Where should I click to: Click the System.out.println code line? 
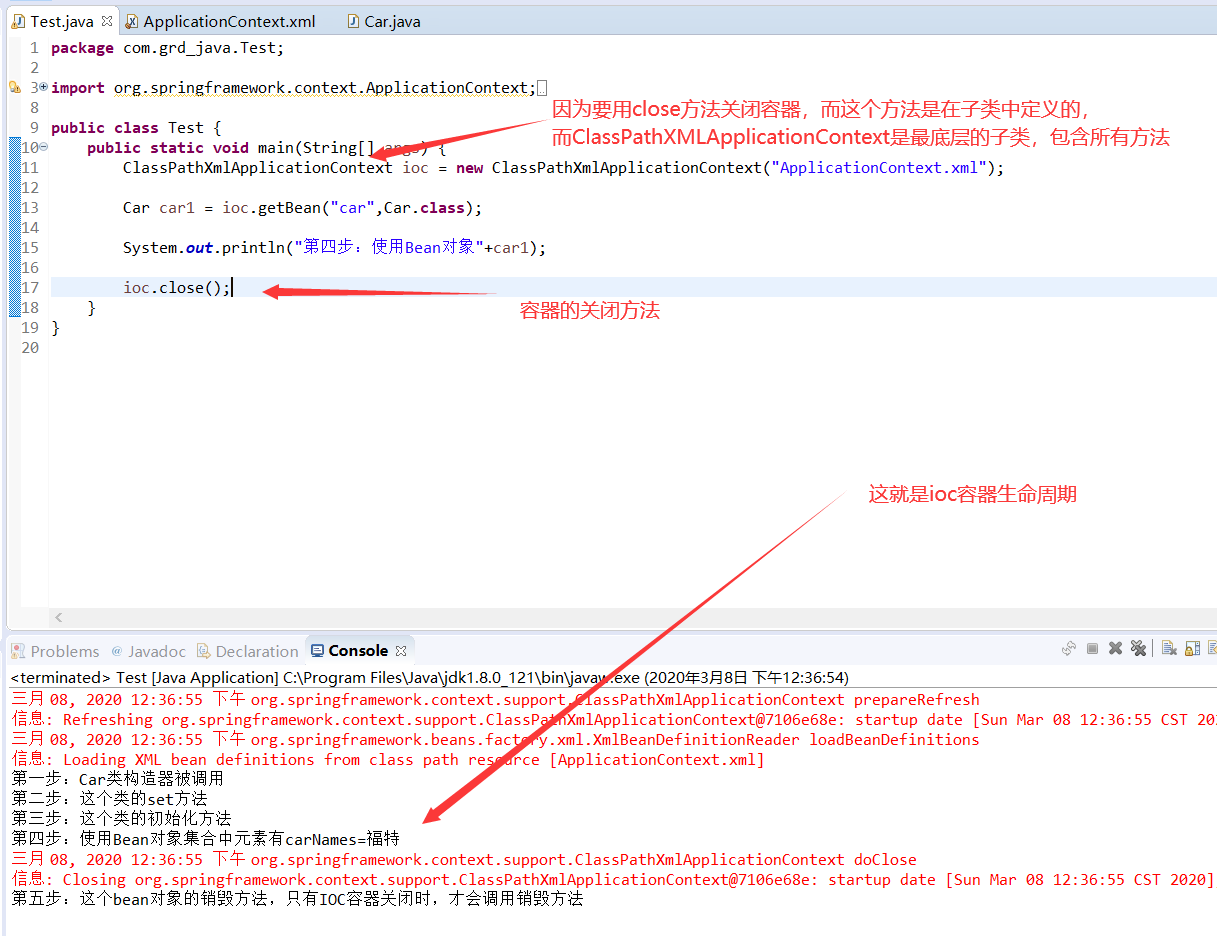pos(335,248)
